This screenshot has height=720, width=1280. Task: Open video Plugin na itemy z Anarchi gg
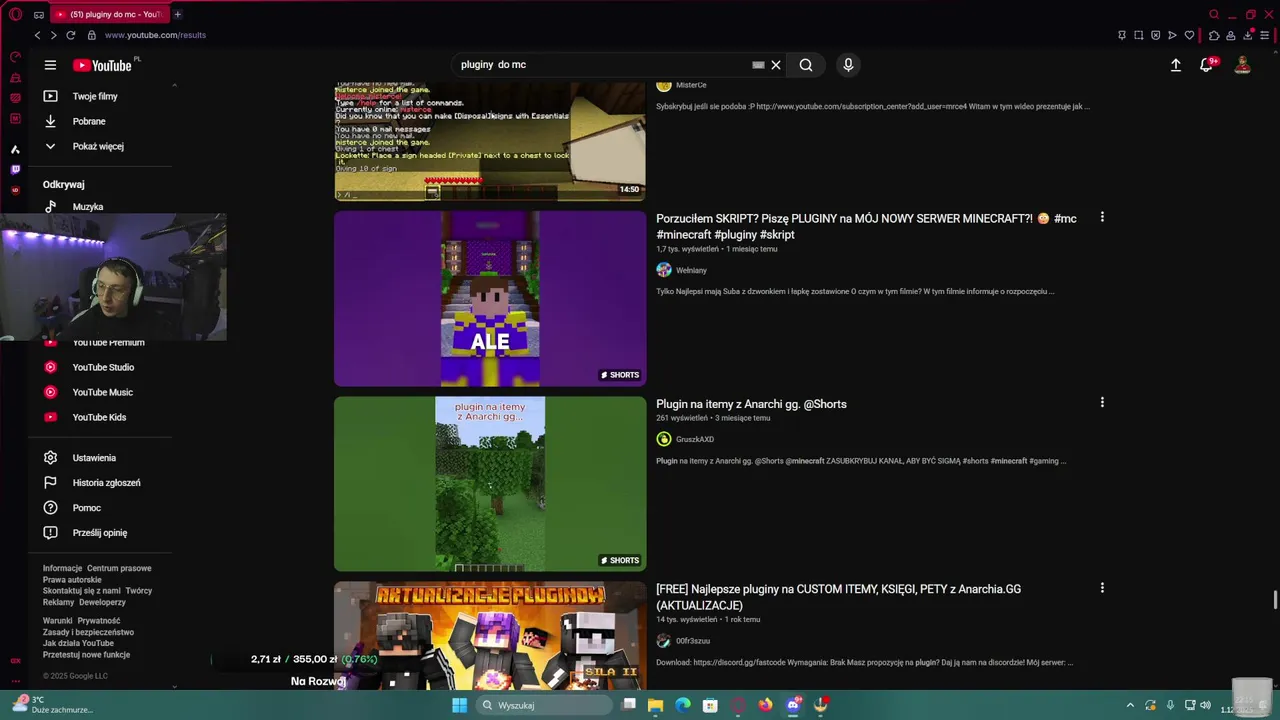[751, 404]
